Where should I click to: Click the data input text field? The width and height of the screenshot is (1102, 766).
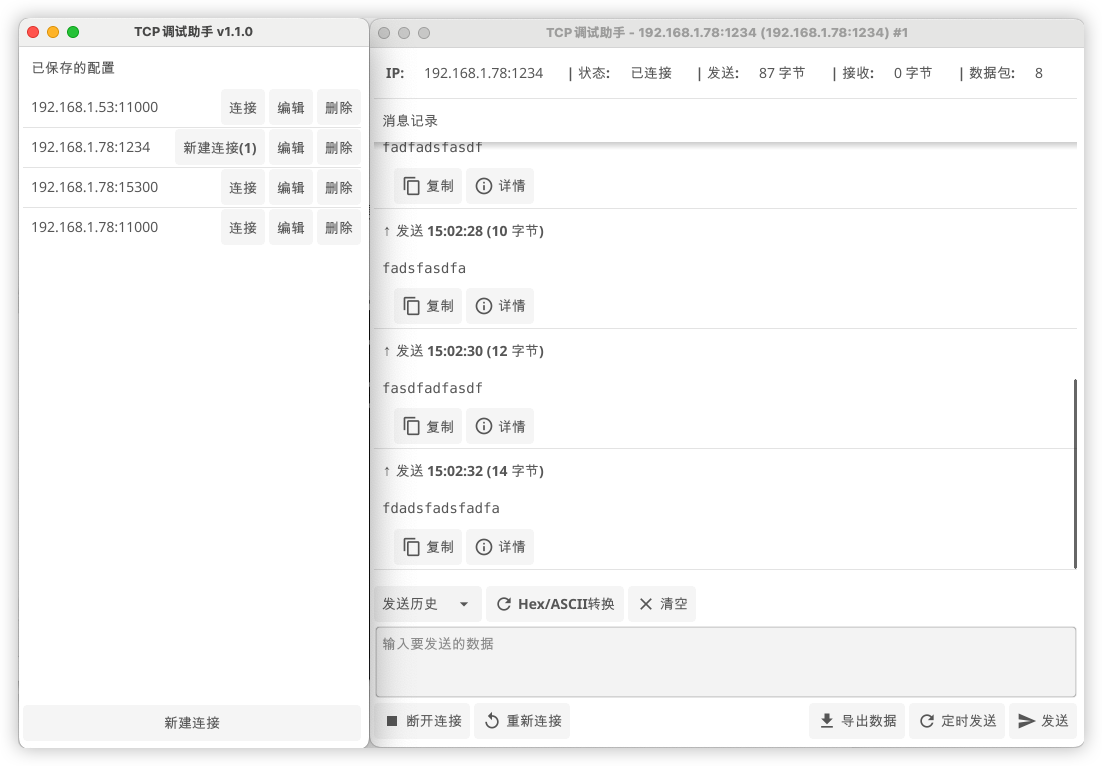[x=725, y=661]
